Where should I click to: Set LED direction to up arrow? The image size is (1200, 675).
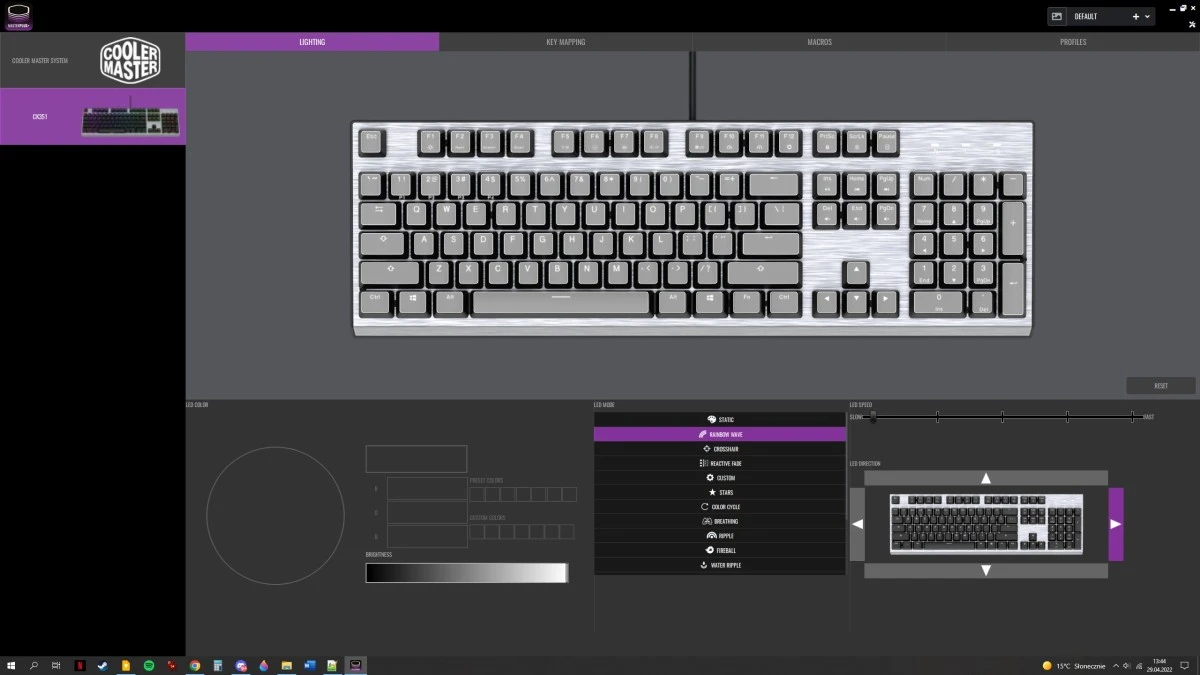[x=986, y=478]
